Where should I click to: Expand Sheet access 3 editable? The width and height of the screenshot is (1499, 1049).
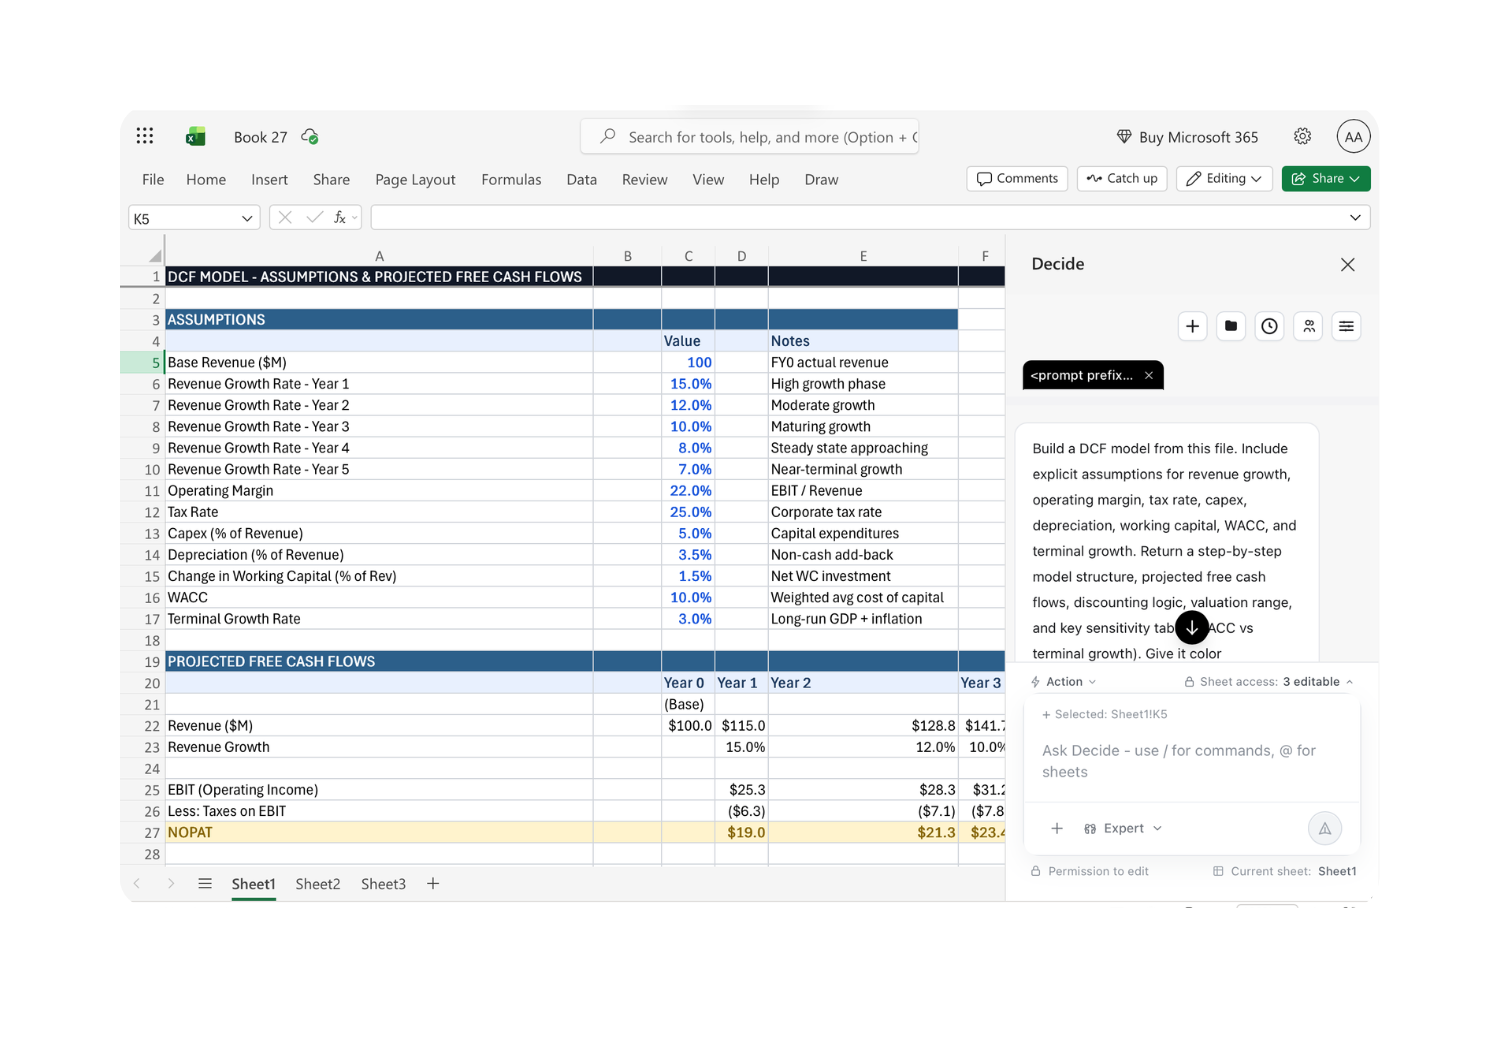(1268, 681)
